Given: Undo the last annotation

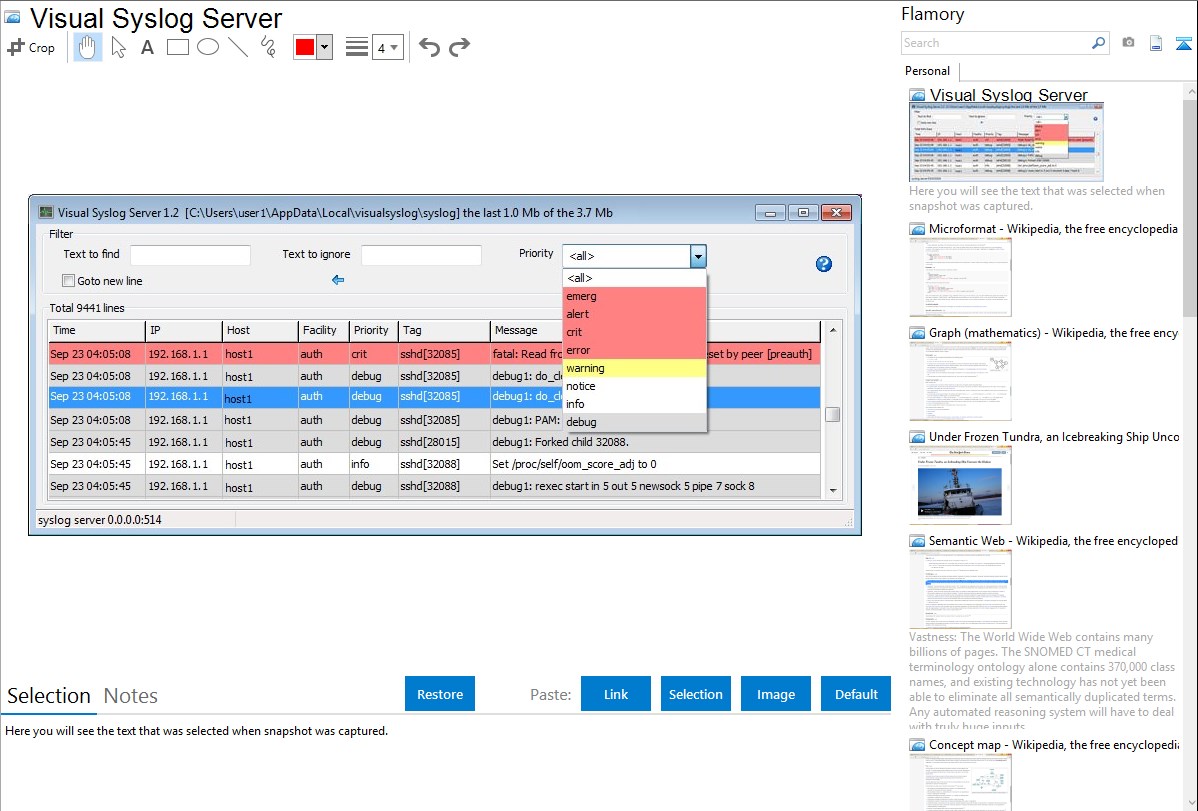Looking at the screenshot, I should point(429,47).
